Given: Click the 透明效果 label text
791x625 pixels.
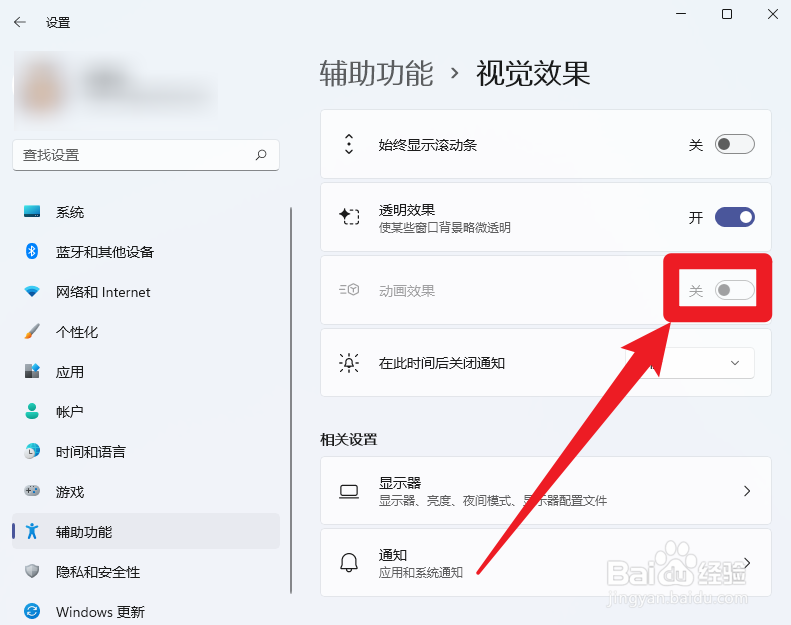Looking at the screenshot, I should coord(407,210).
